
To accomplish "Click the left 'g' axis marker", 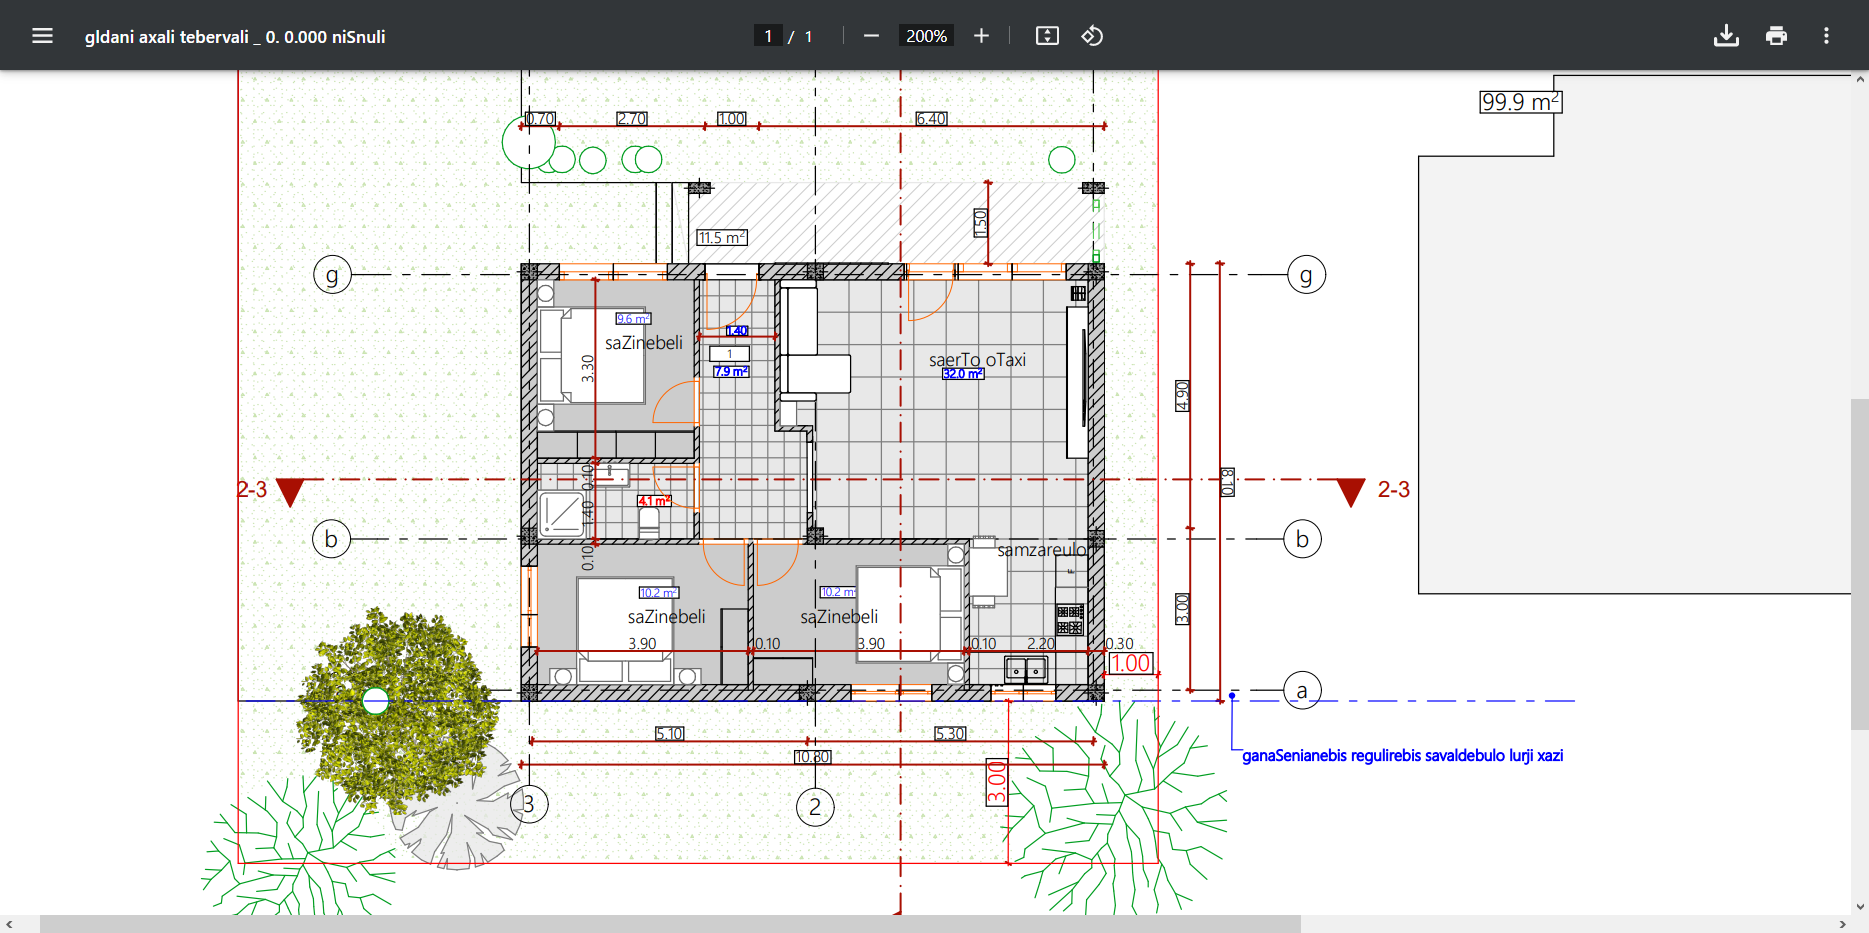I will (x=332, y=274).
